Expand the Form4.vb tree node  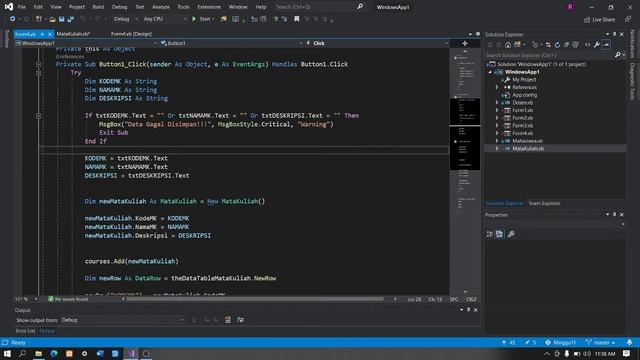point(497,133)
